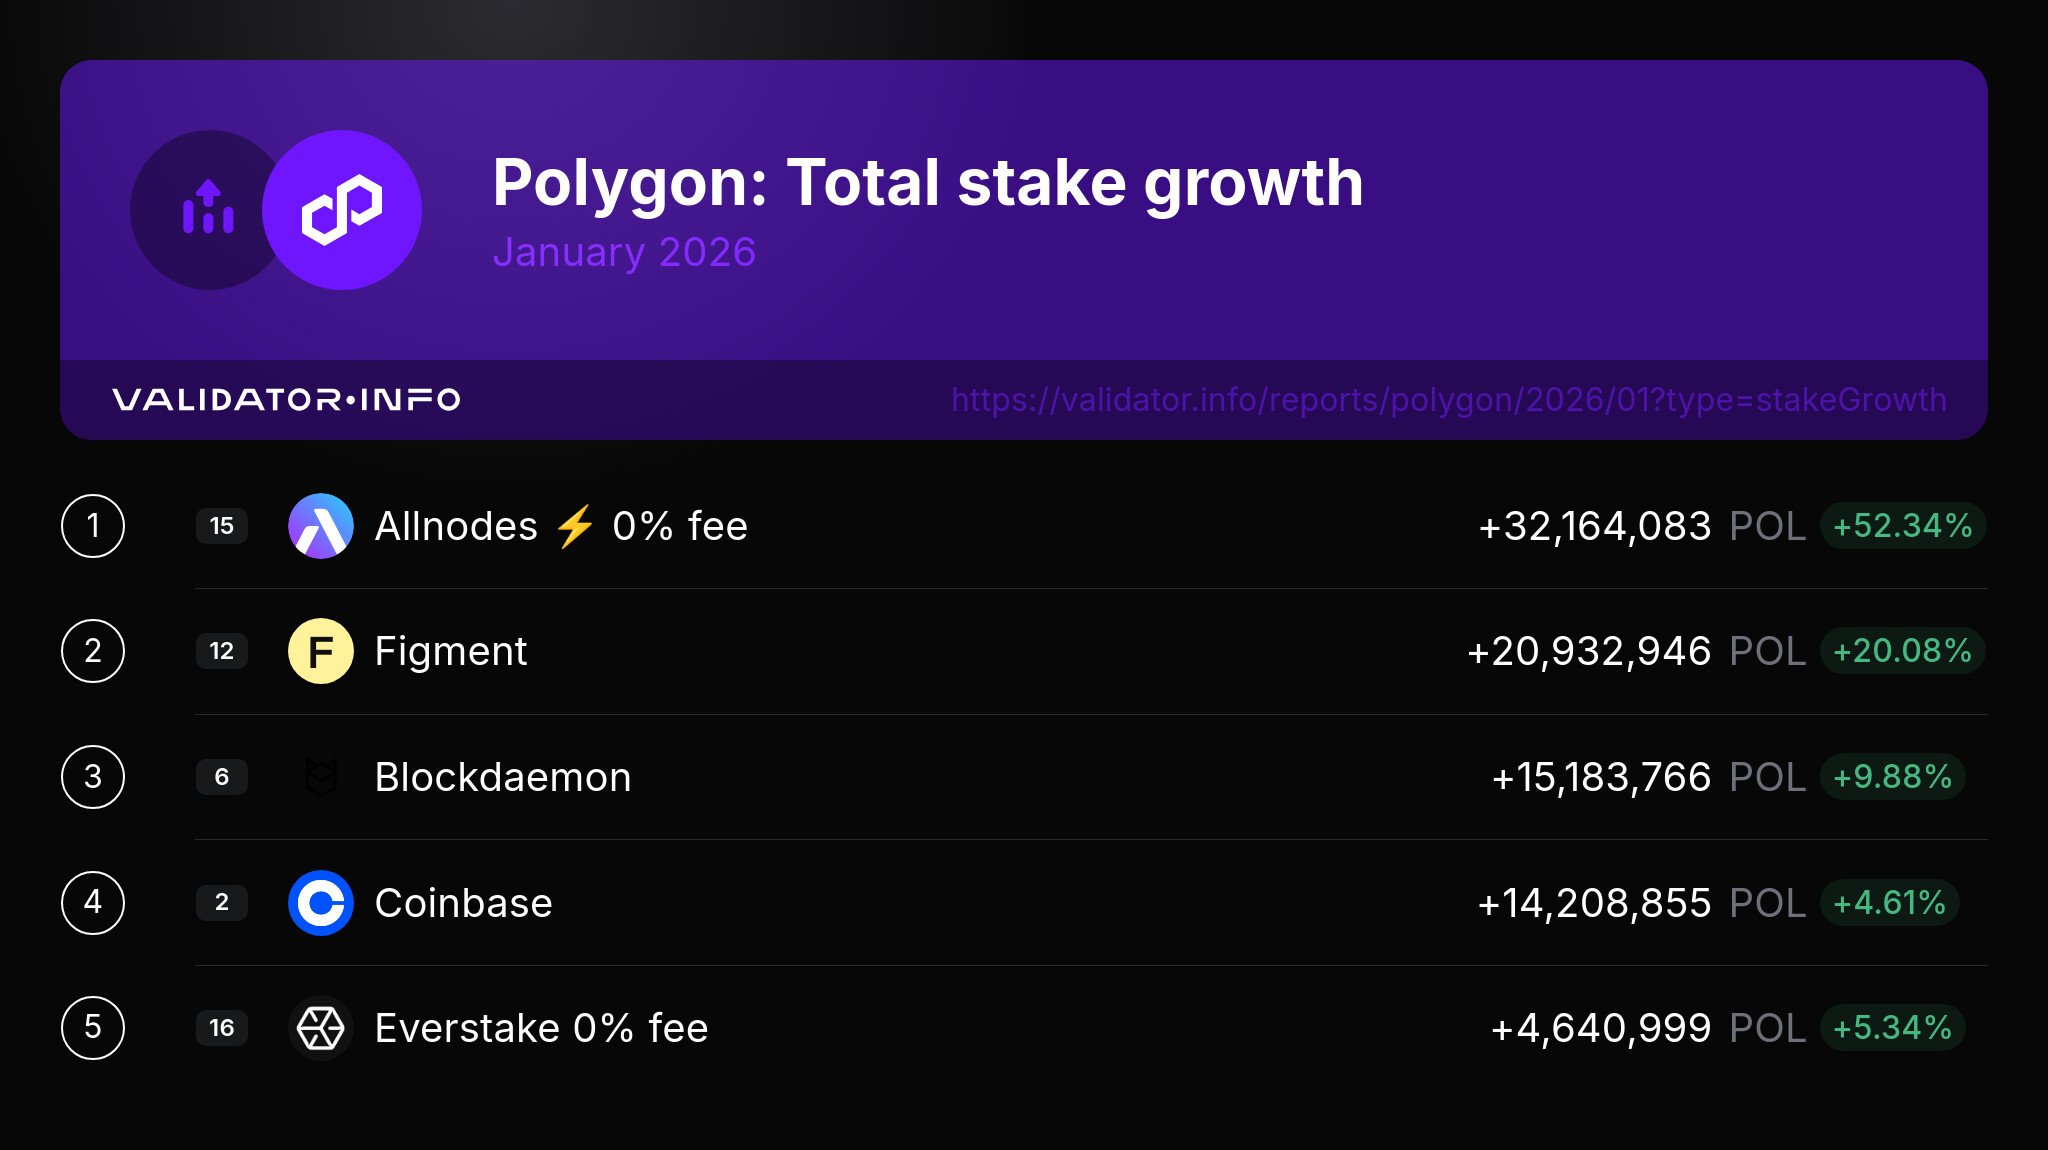Click the Figment validator logo
The height and width of the screenshot is (1150, 2048).
tap(321, 651)
